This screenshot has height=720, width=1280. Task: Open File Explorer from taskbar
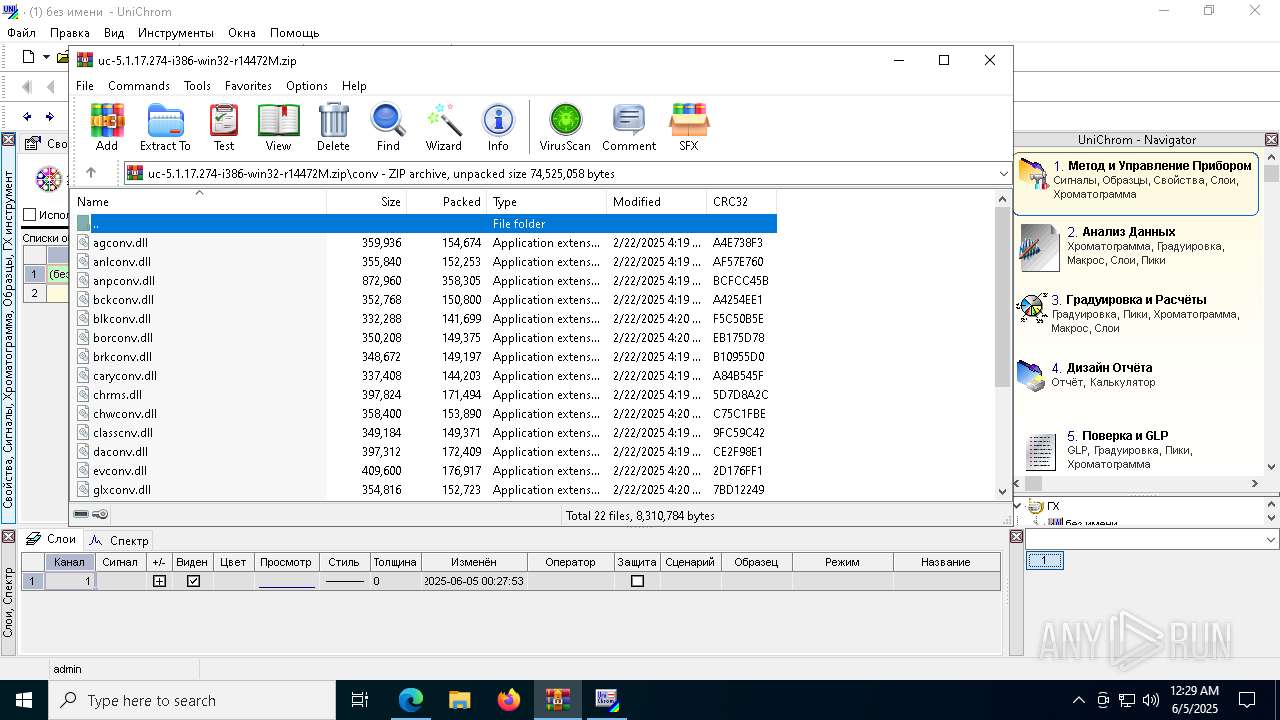(460, 700)
